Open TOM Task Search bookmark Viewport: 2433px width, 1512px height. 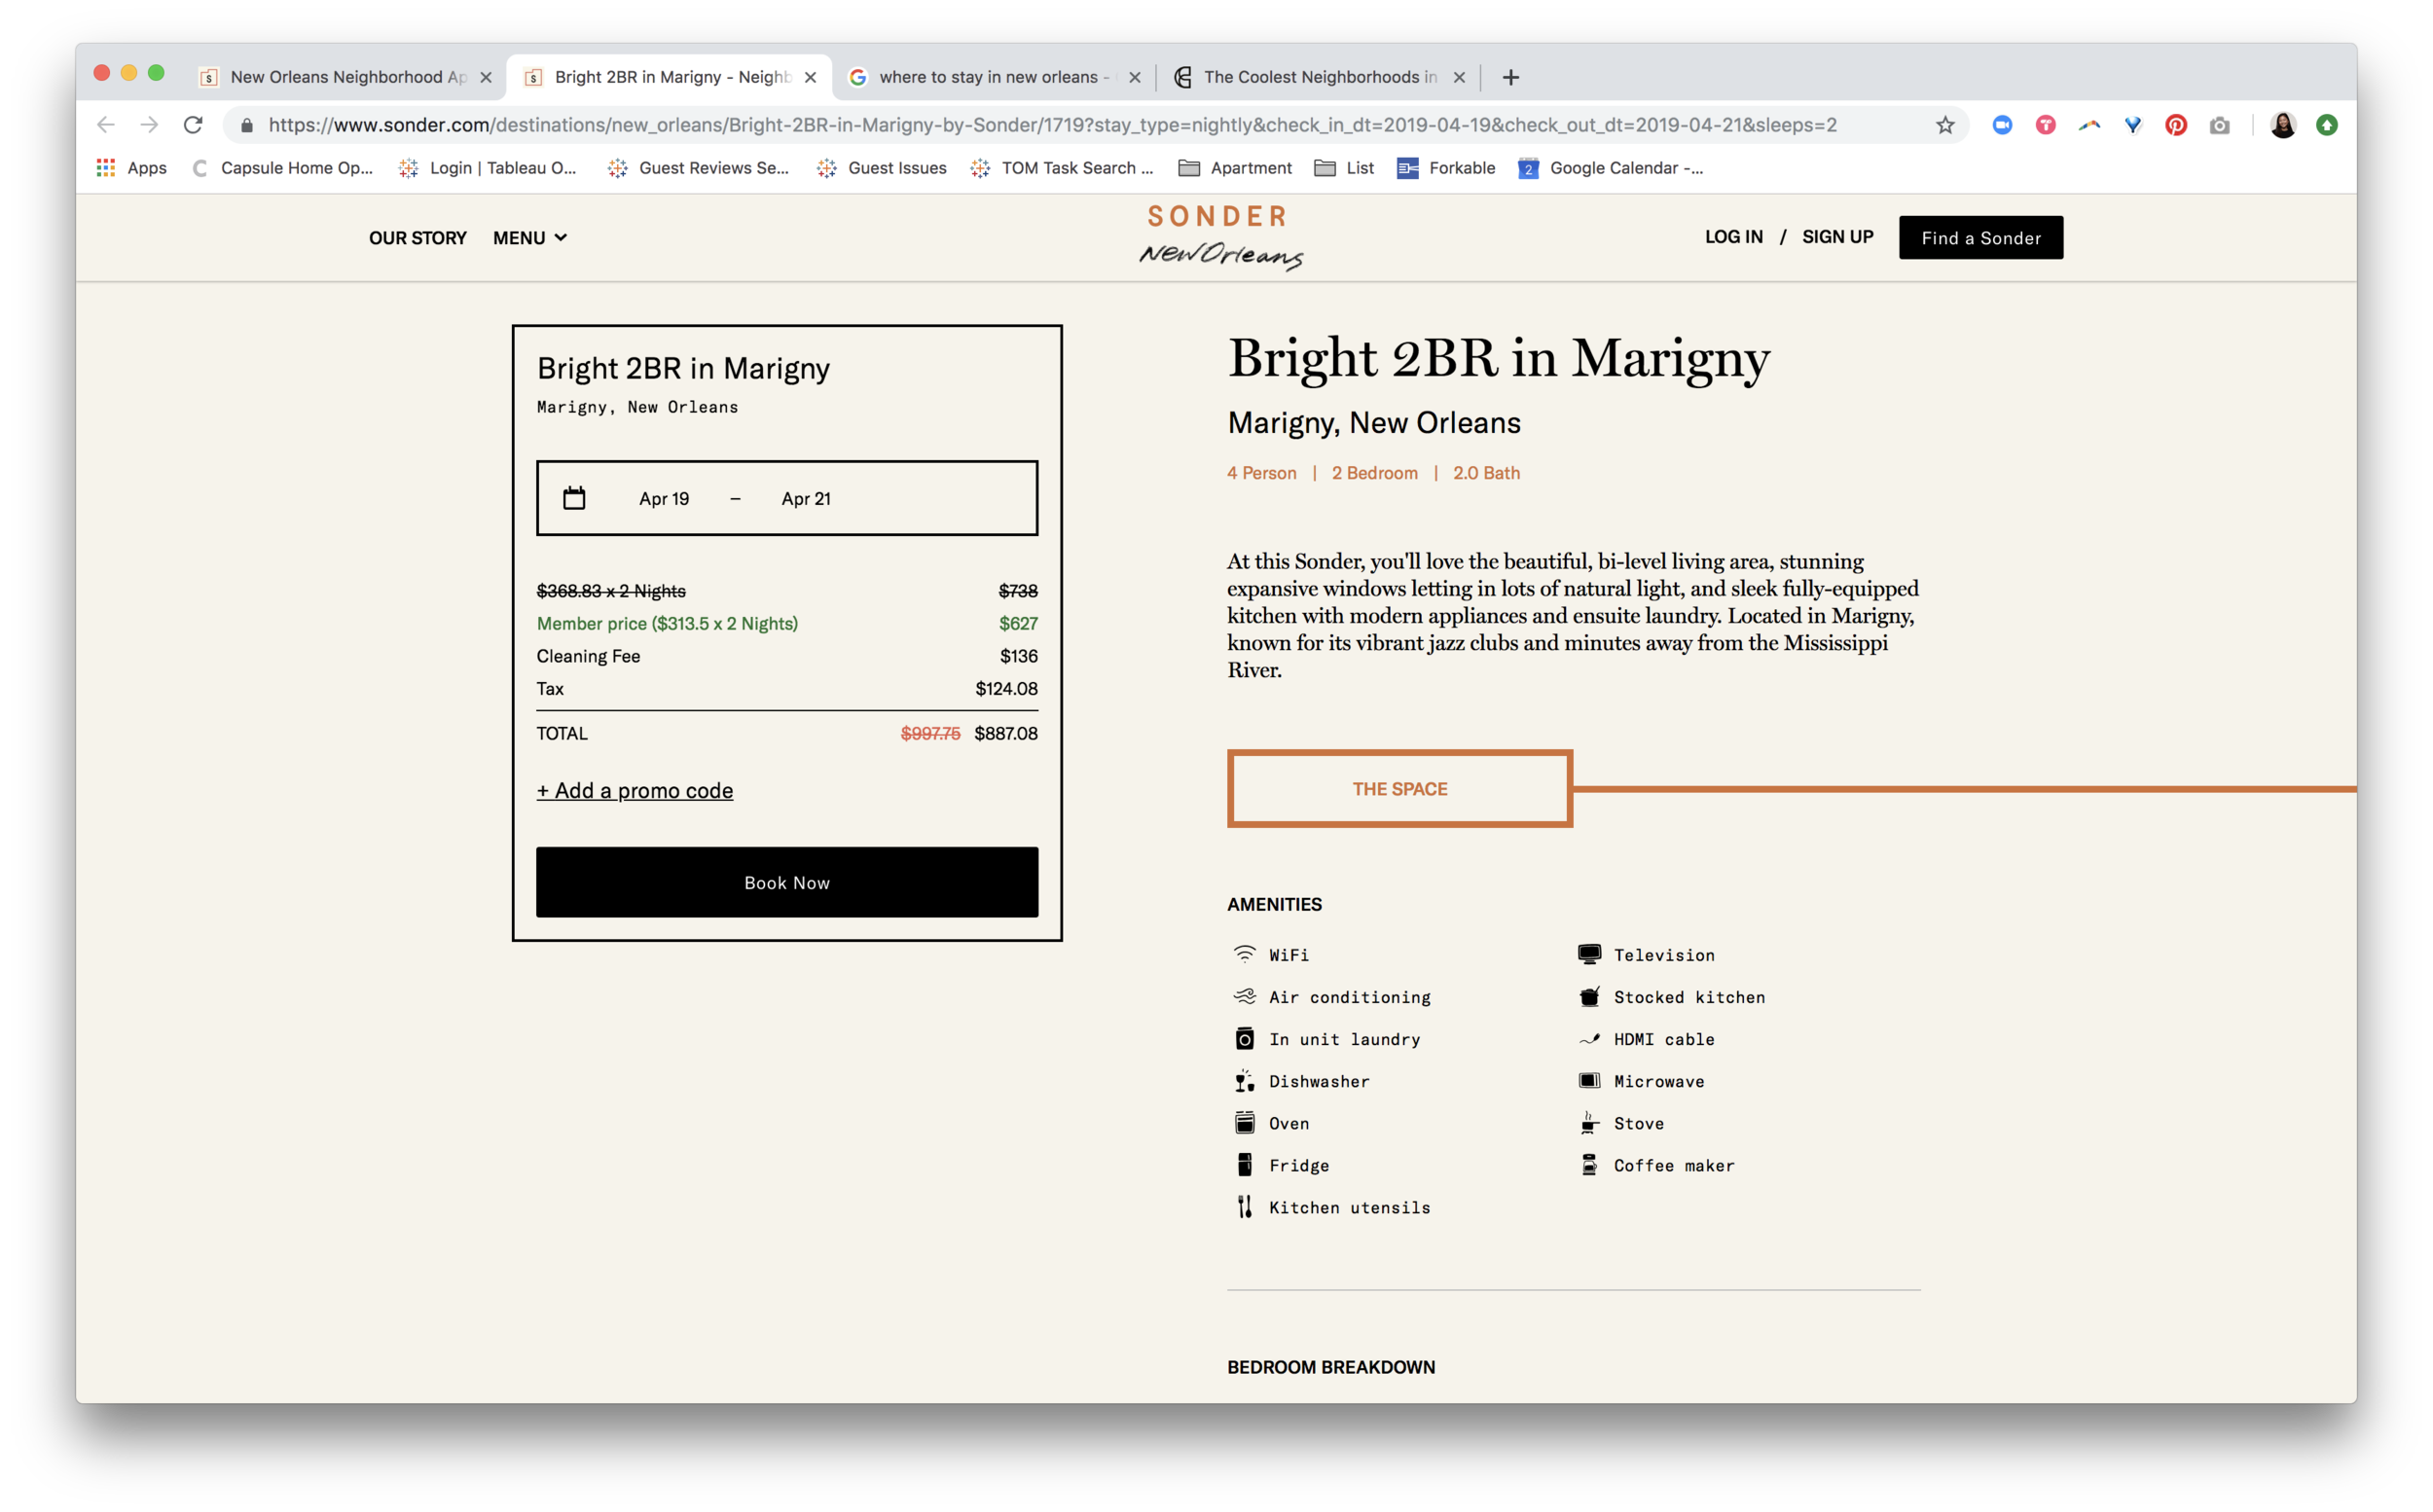(1061, 168)
